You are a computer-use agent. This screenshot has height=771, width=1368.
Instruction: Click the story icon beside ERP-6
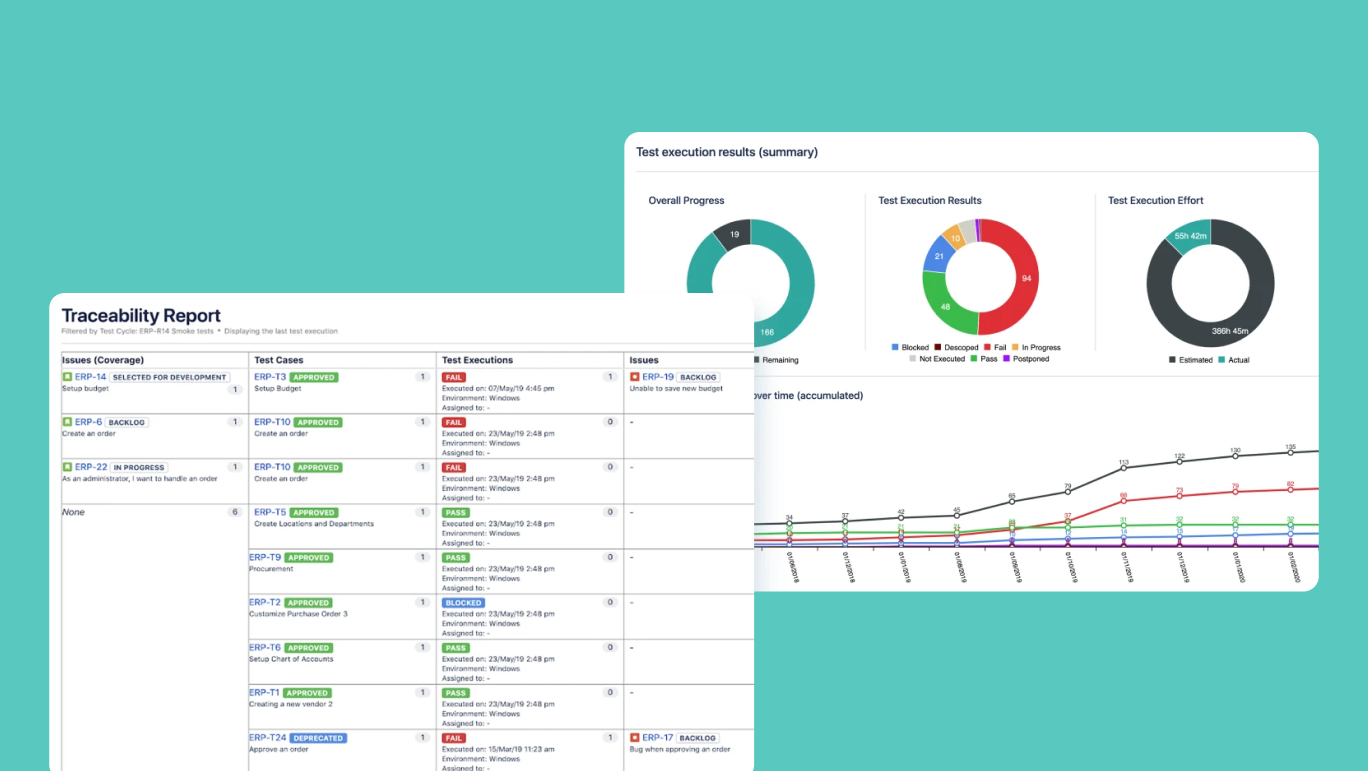[x=67, y=422]
